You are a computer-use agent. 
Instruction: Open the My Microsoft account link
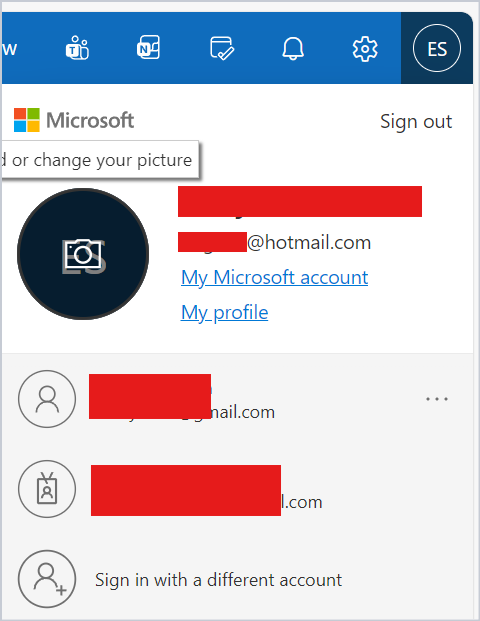(274, 277)
